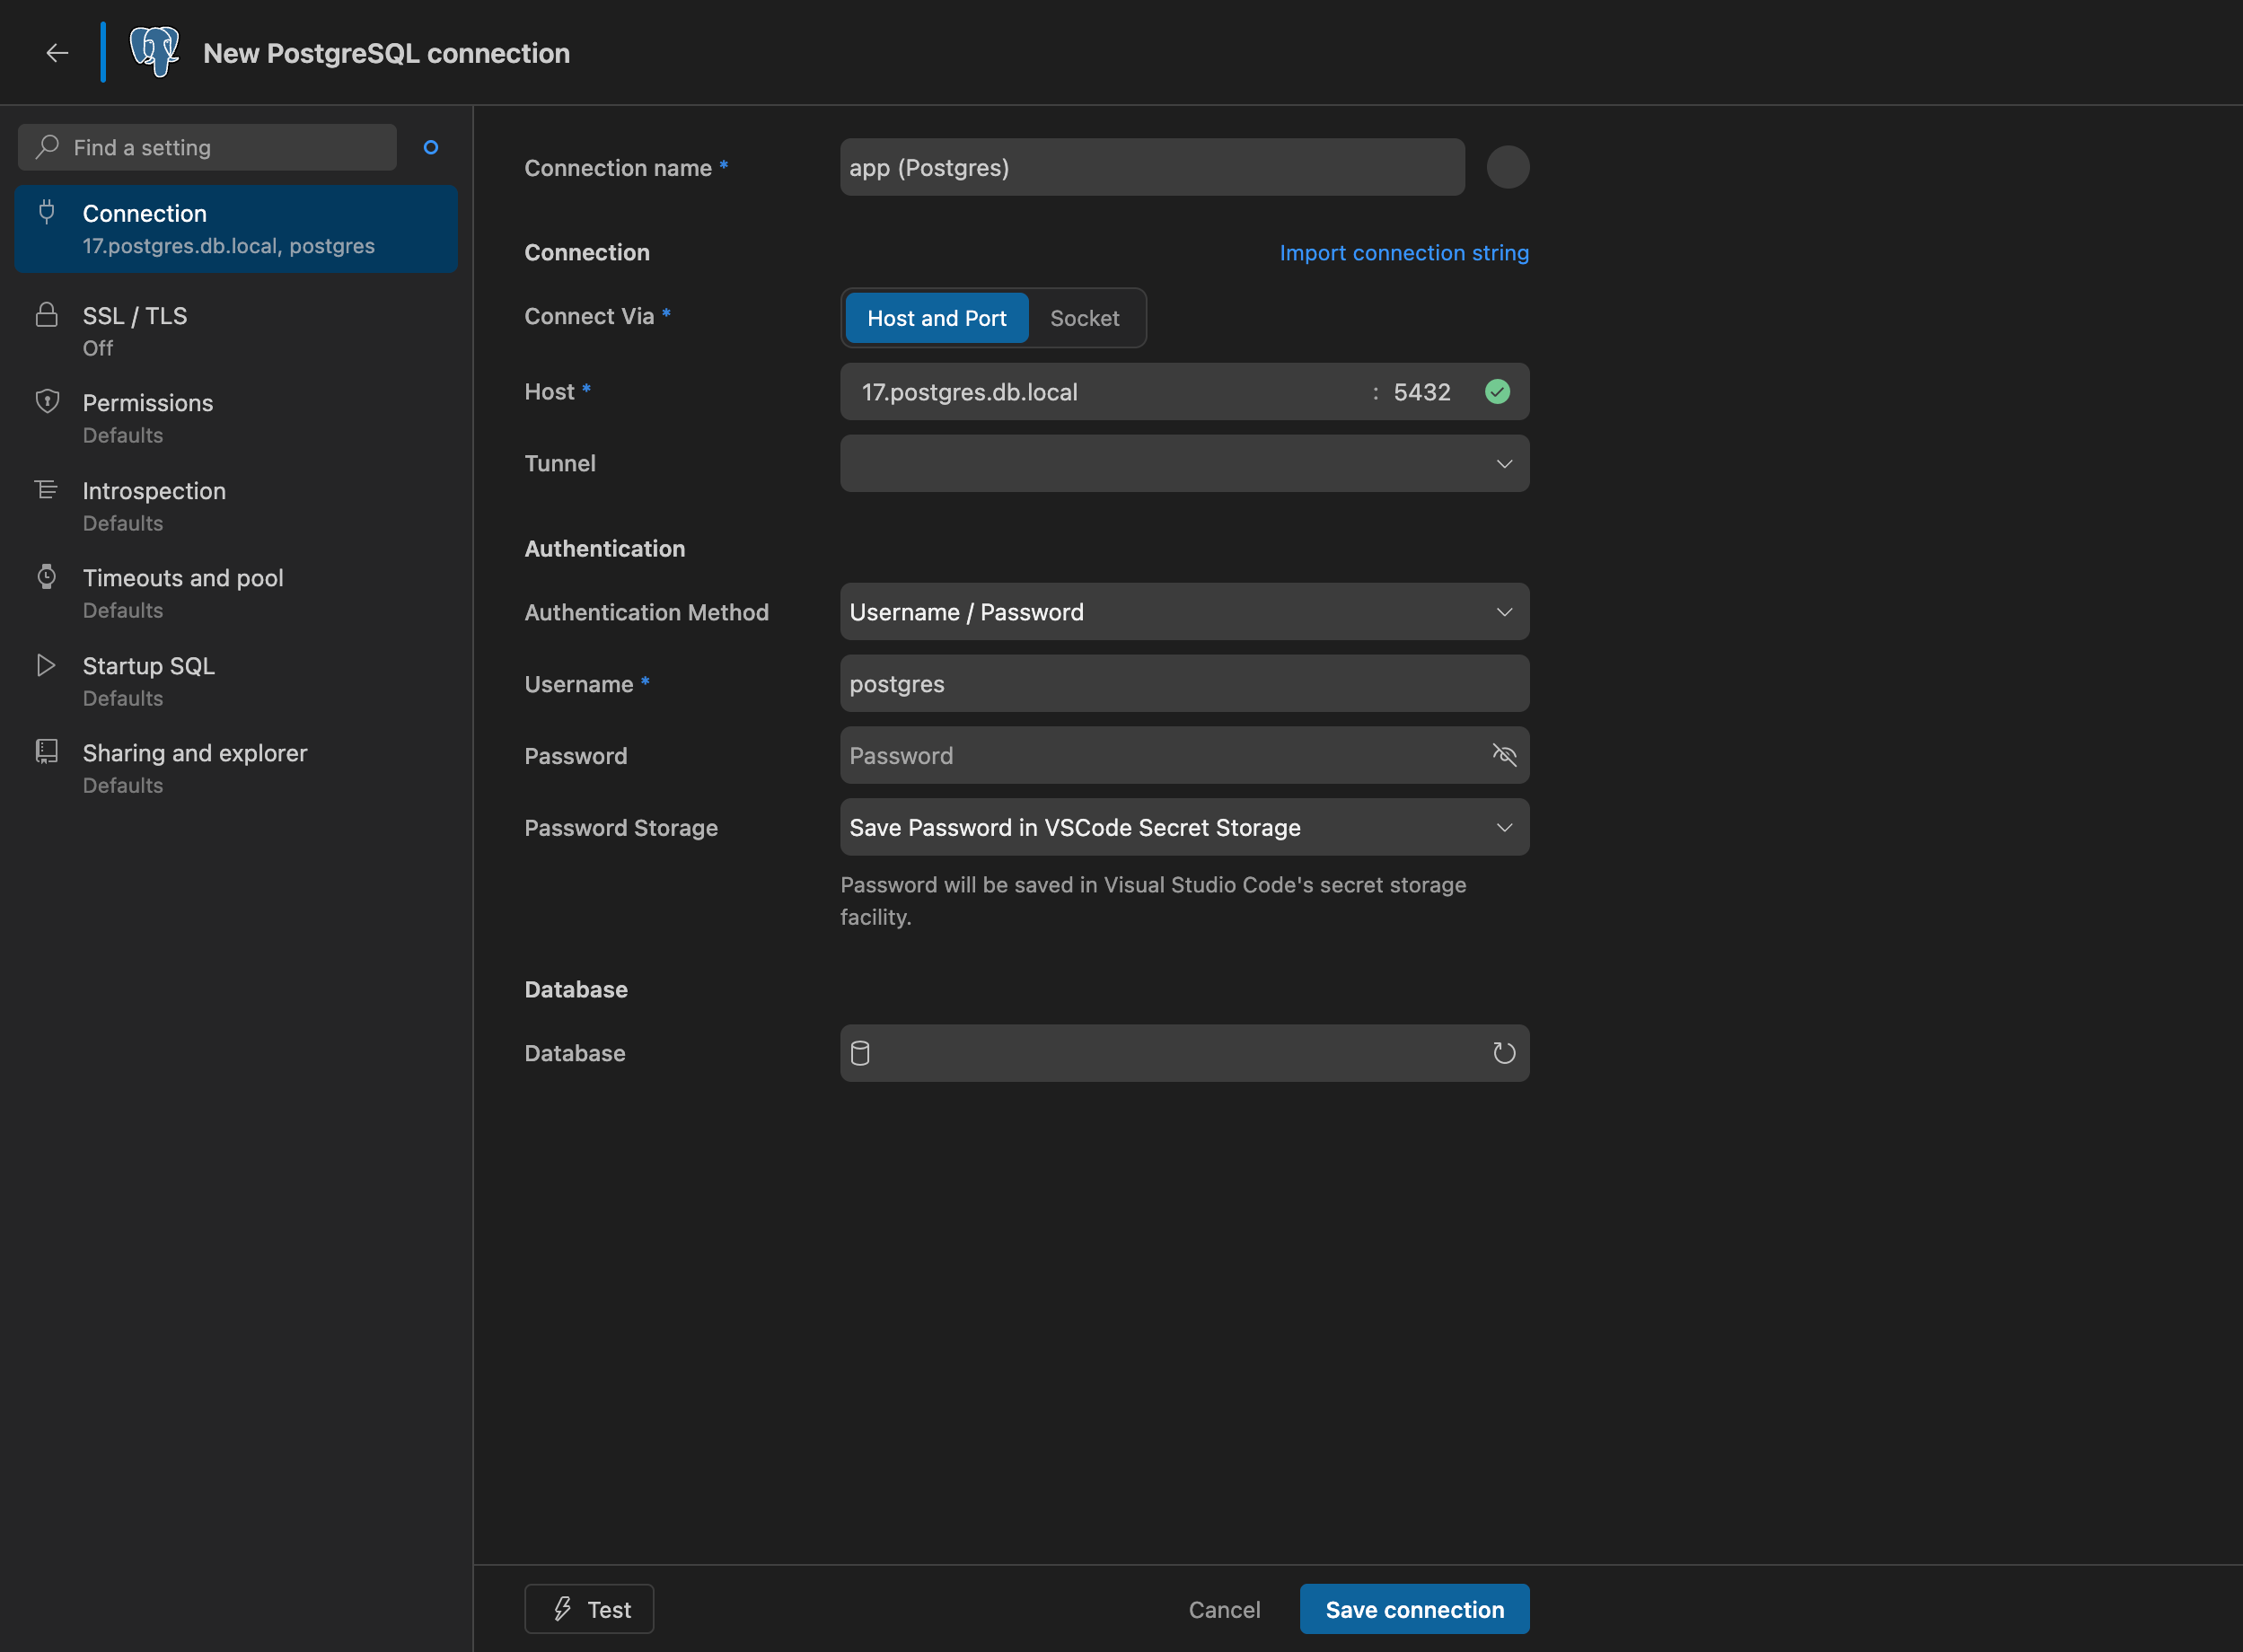The height and width of the screenshot is (1652, 2243).
Task: Open Sharing and explorer section
Action: click(236, 768)
